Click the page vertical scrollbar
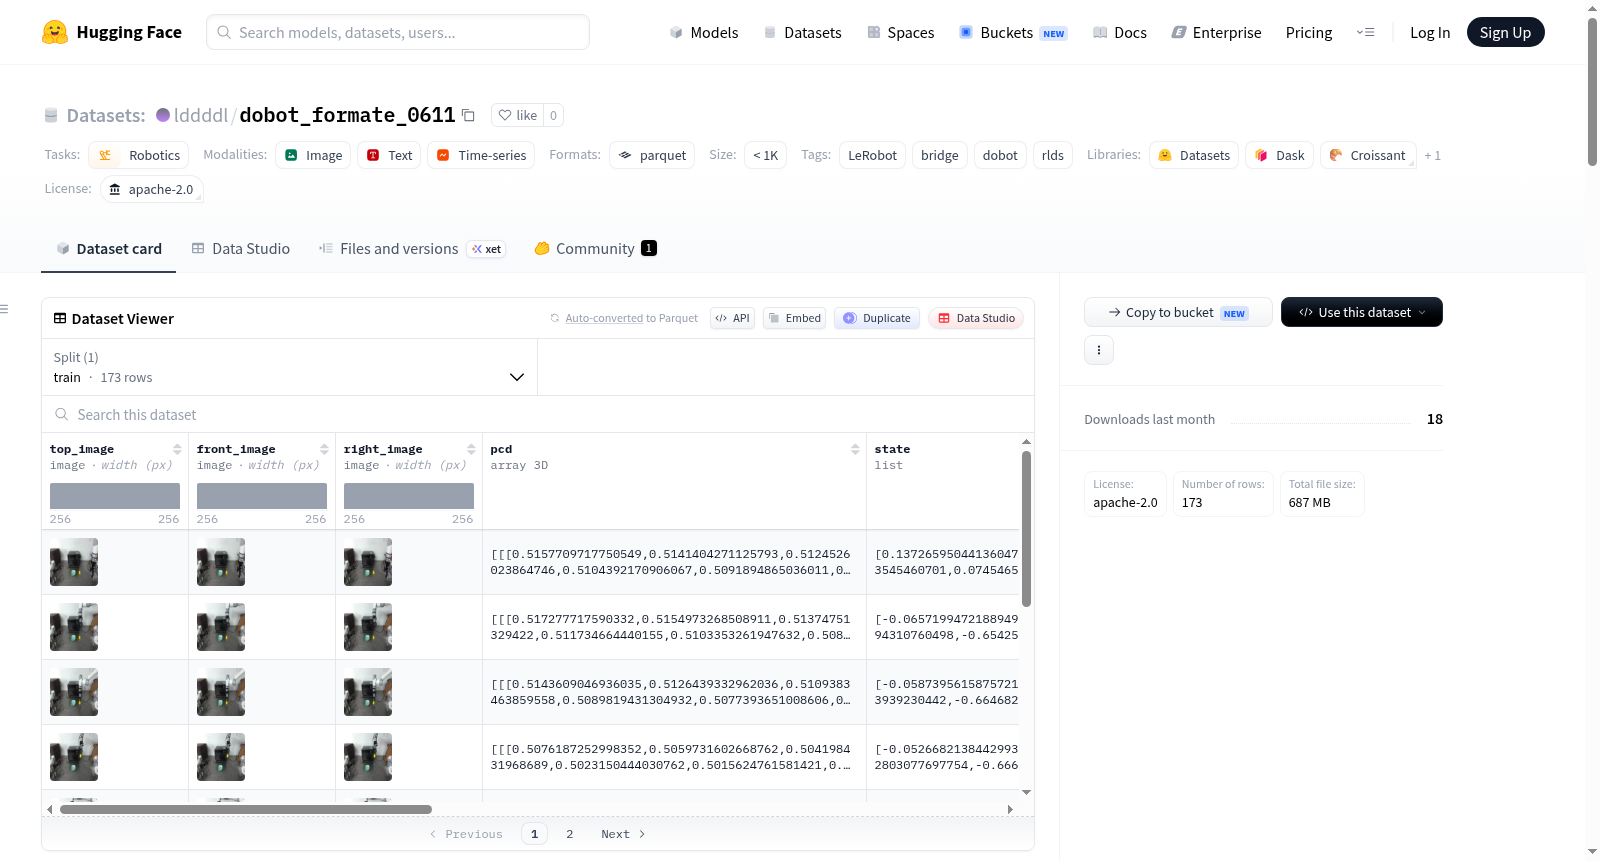 pyautogui.click(x=1592, y=90)
